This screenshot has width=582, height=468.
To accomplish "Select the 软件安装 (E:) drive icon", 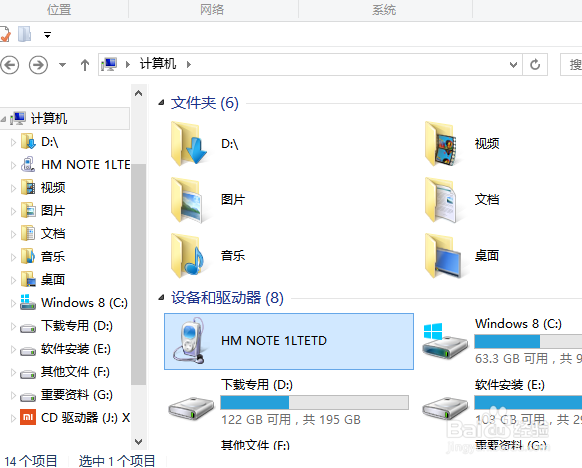I will 445,409.
